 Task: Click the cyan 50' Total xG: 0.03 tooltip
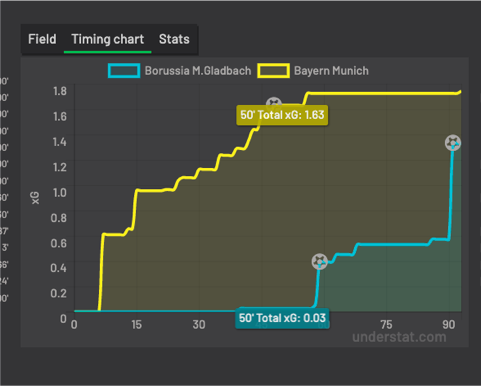pyautogui.click(x=282, y=318)
